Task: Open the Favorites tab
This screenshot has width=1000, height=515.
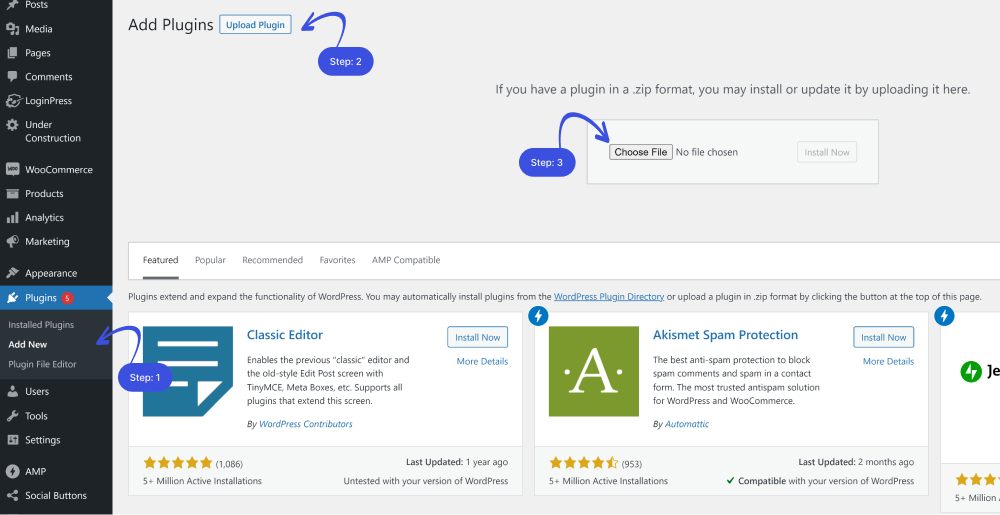Action: click(x=337, y=260)
